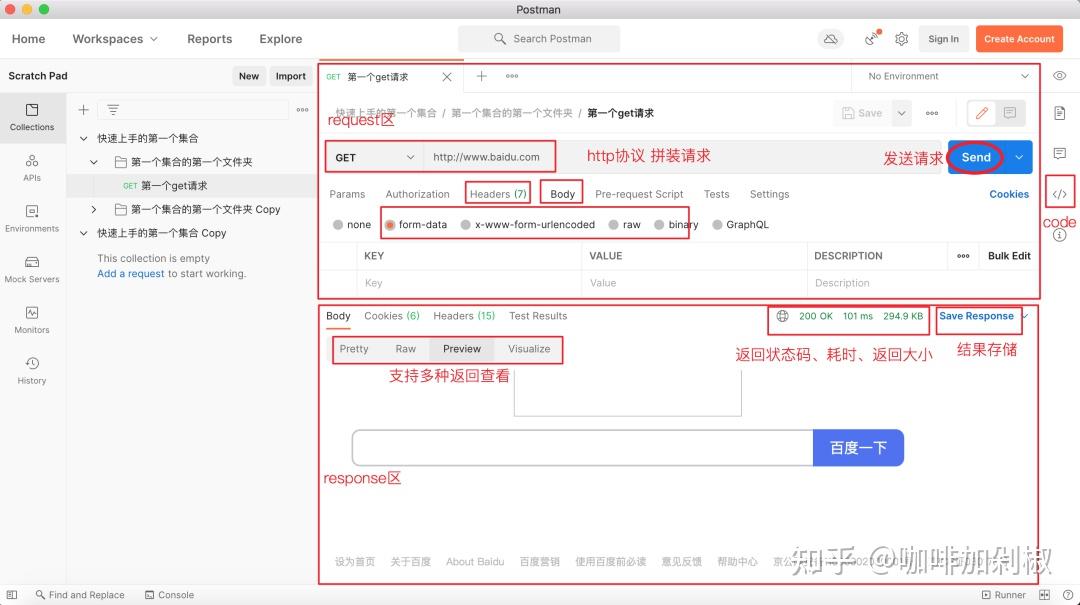
Task: Open the Console from the status bar
Action: pyautogui.click(x=168, y=594)
